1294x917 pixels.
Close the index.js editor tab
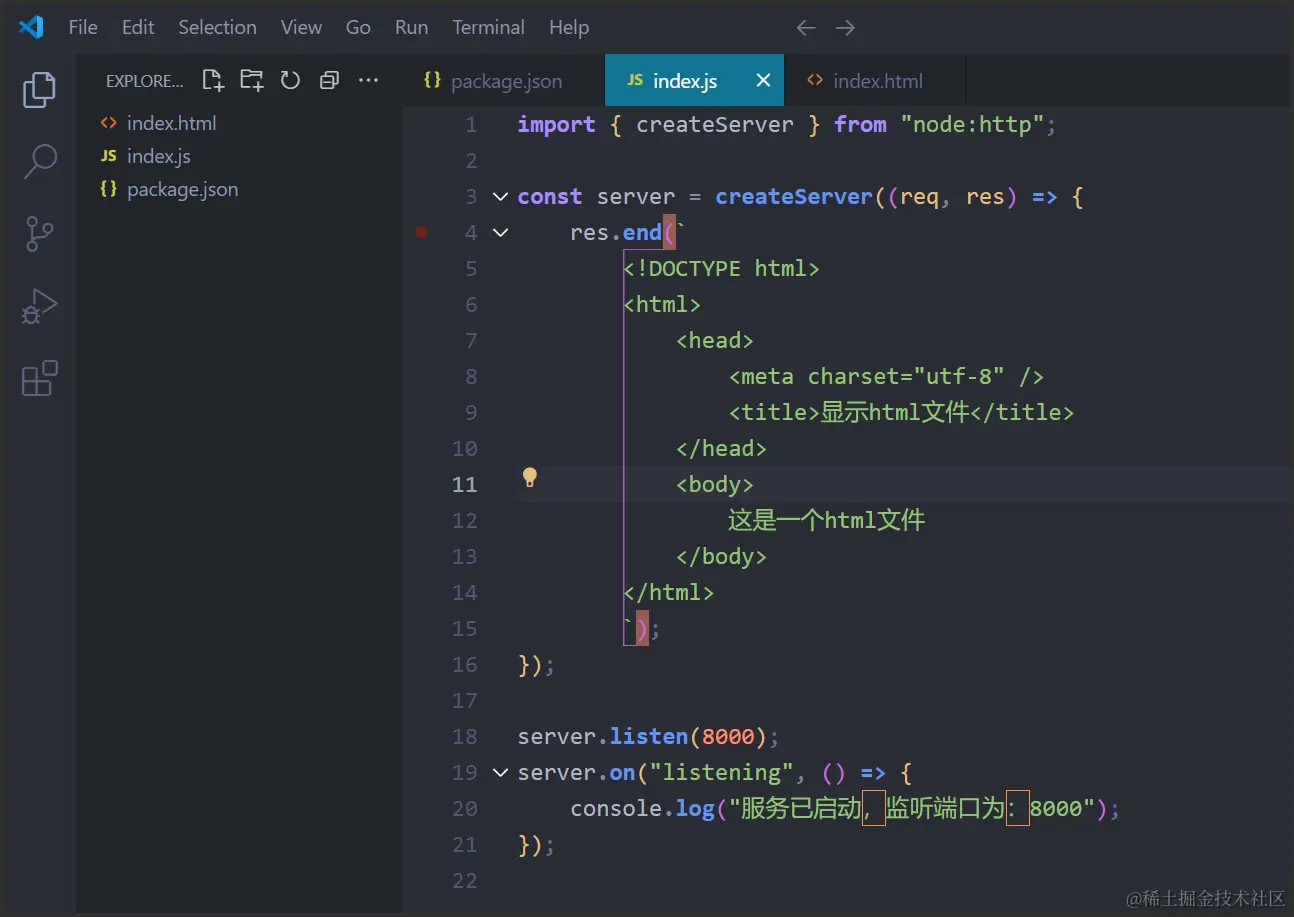(763, 80)
